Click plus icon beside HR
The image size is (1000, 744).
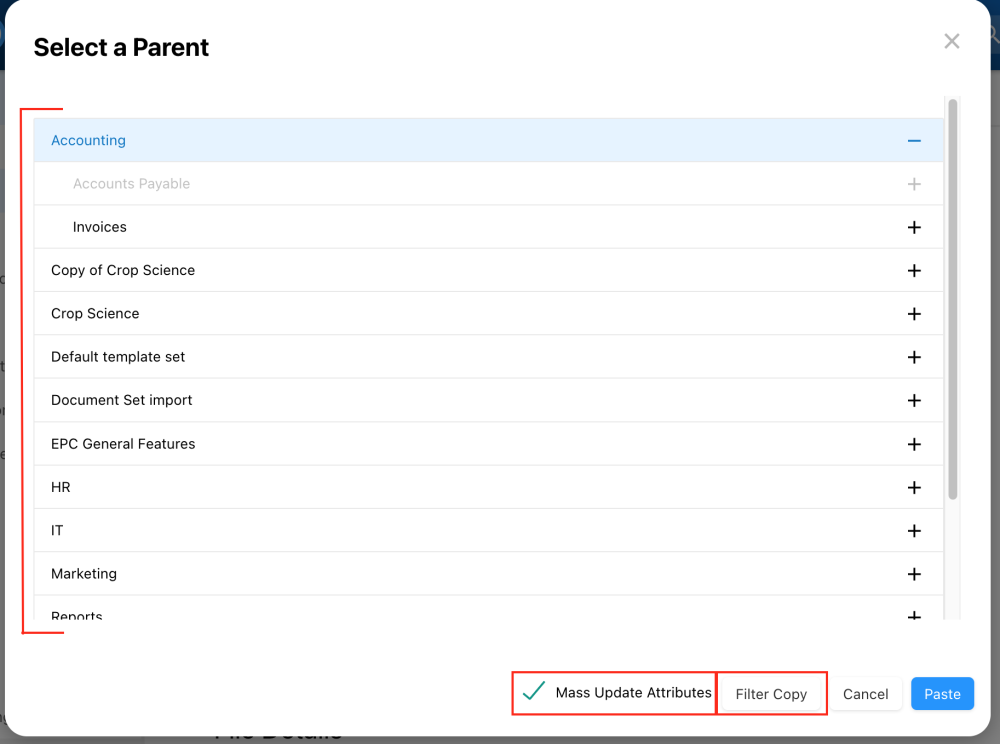click(913, 488)
